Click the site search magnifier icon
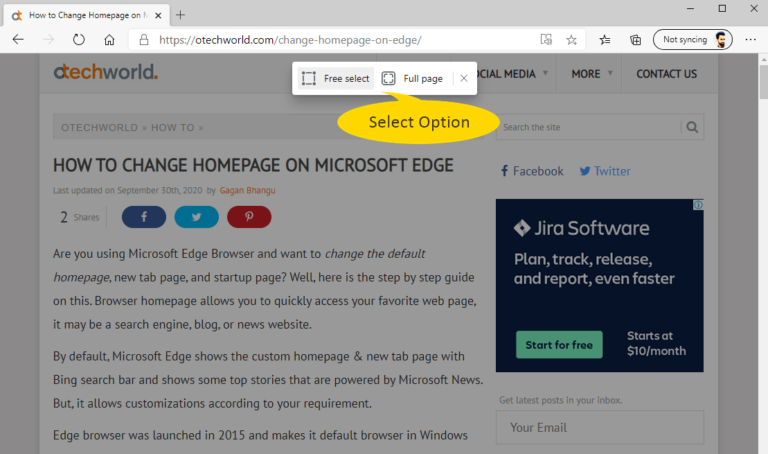This screenshot has width=768, height=454. tap(692, 127)
